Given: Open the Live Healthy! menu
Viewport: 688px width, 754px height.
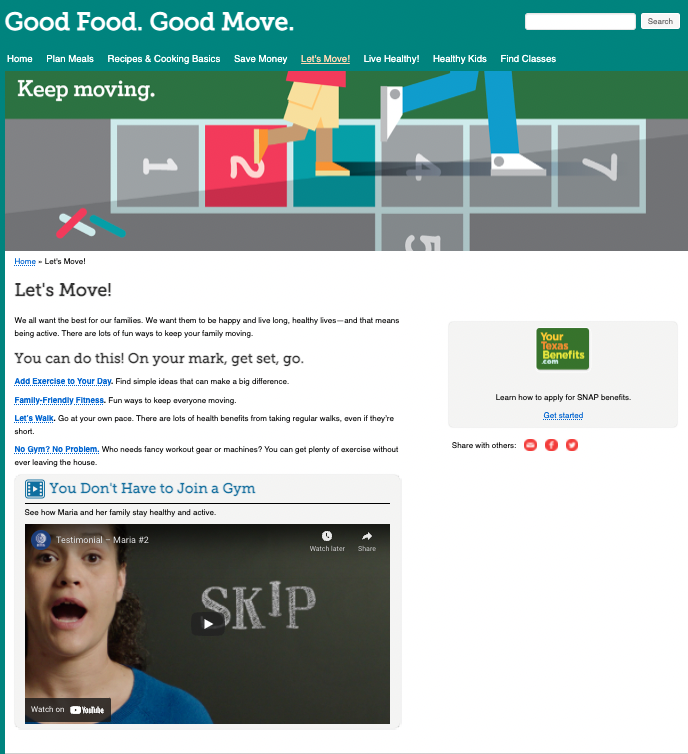Looking at the screenshot, I should (391, 59).
